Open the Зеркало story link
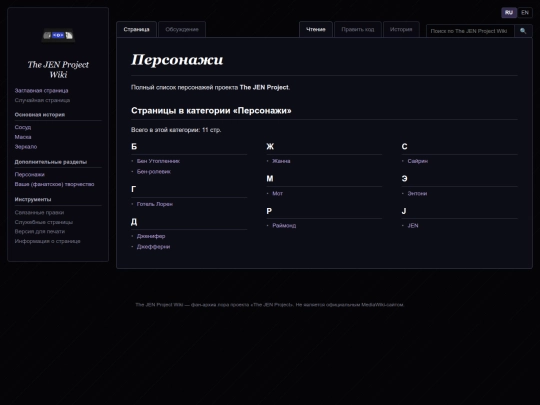 (x=25, y=146)
